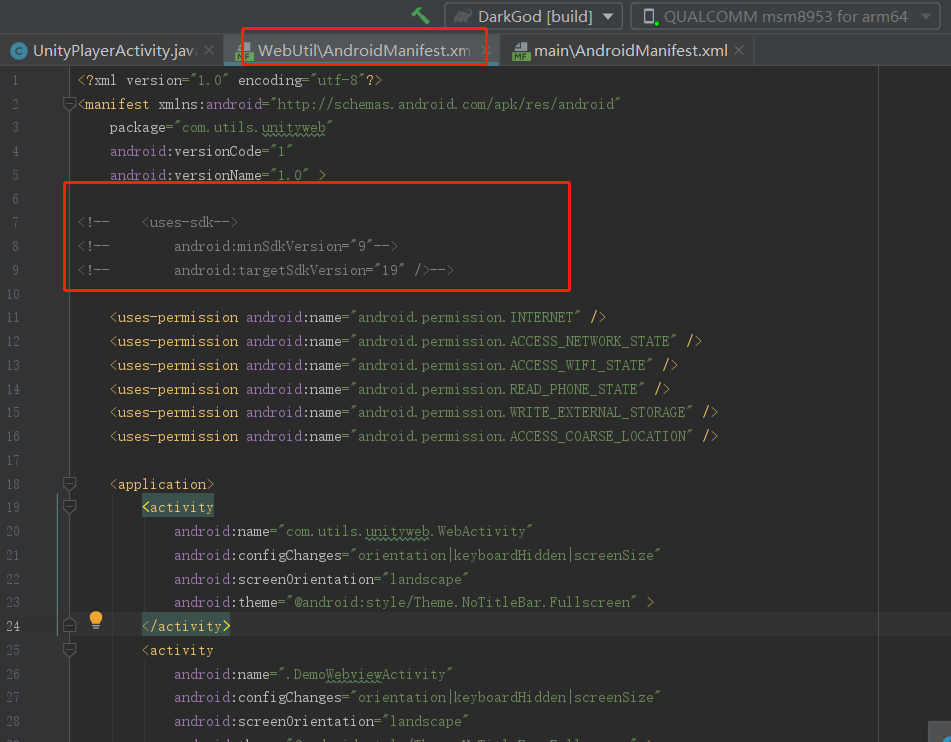Click the xmlns:android schema URL on line 2
951x742 pixels.
click(x=446, y=104)
